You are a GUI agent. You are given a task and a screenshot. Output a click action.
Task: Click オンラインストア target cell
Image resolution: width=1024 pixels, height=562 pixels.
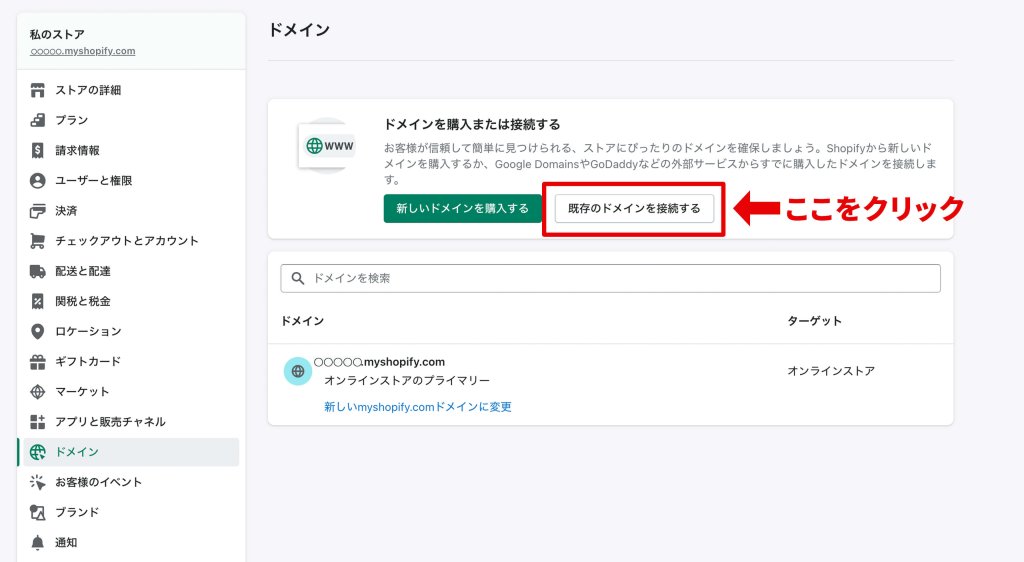click(x=831, y=371)
